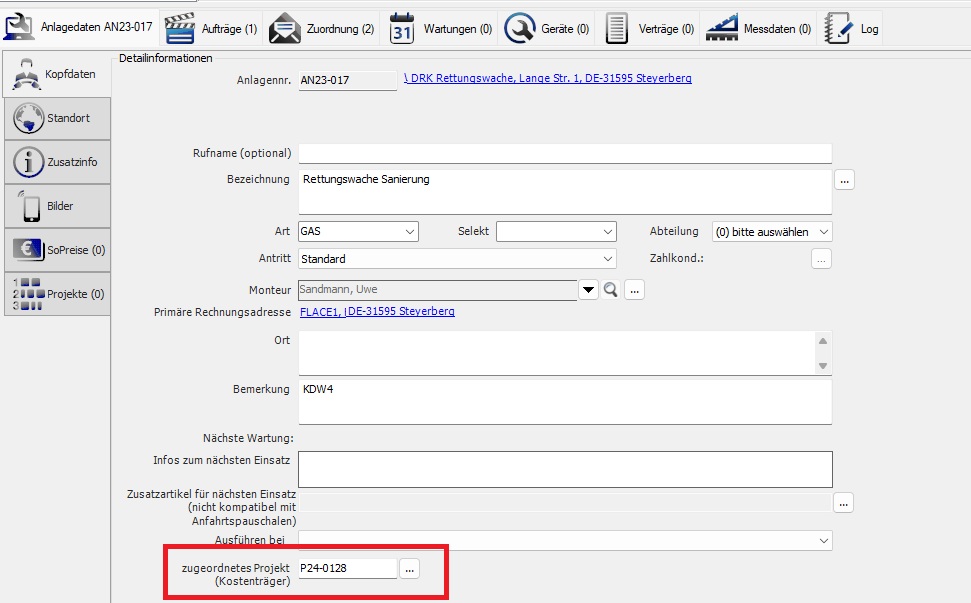The width and height of the screenshot is (971, 603).
Task: Open Wartungen calendar tab
Action: click(441, 29)
